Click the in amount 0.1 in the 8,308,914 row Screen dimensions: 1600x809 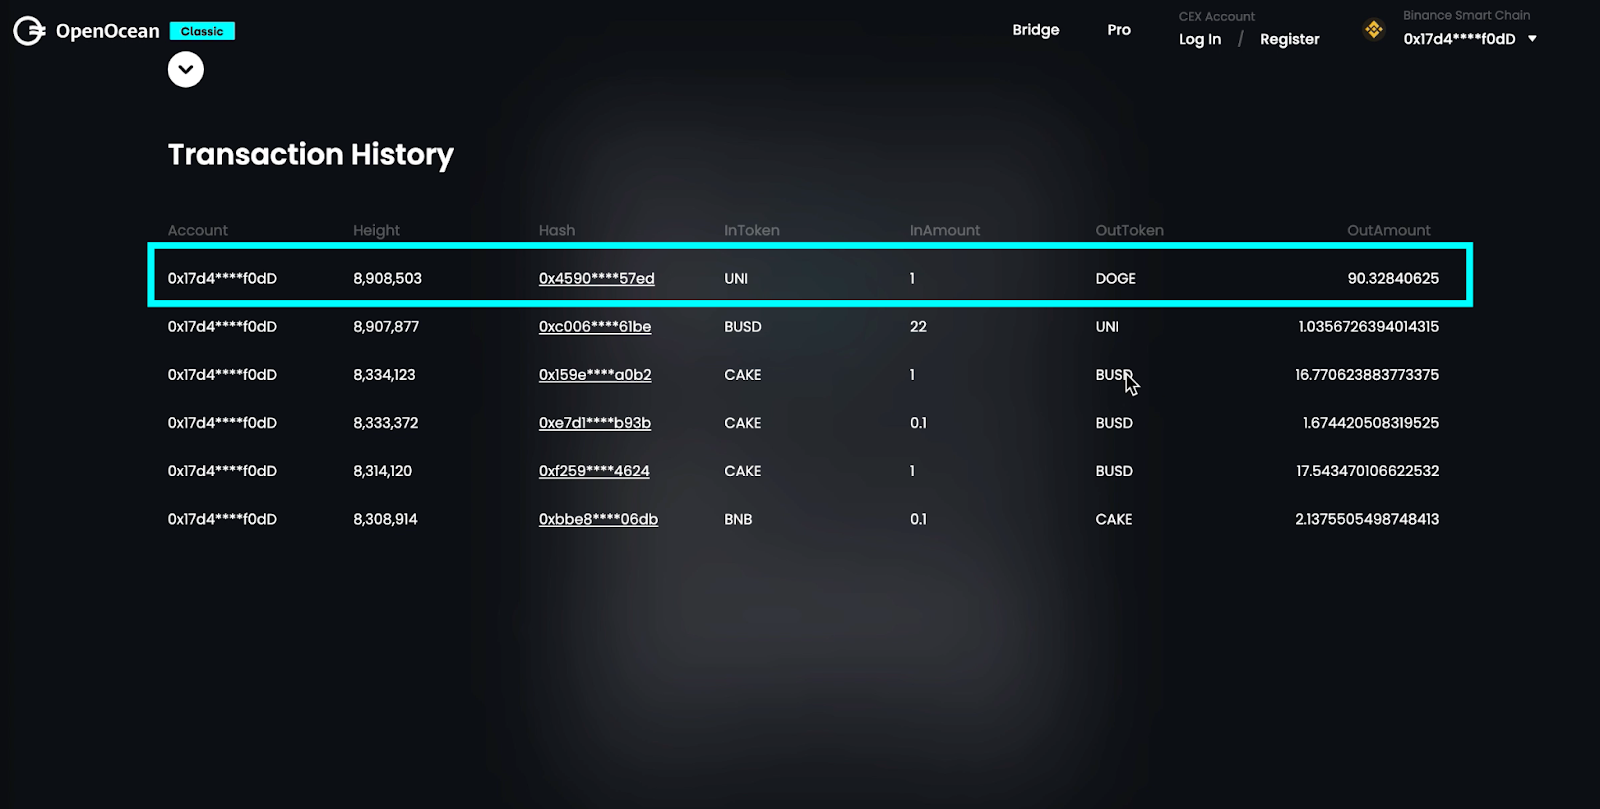[918, 518]
